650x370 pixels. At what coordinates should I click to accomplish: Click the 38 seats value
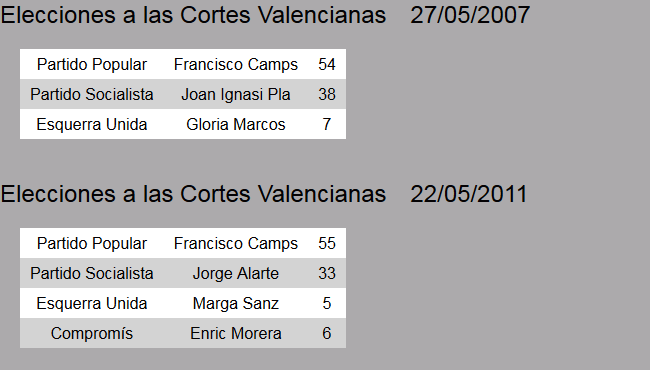[327, 94]
